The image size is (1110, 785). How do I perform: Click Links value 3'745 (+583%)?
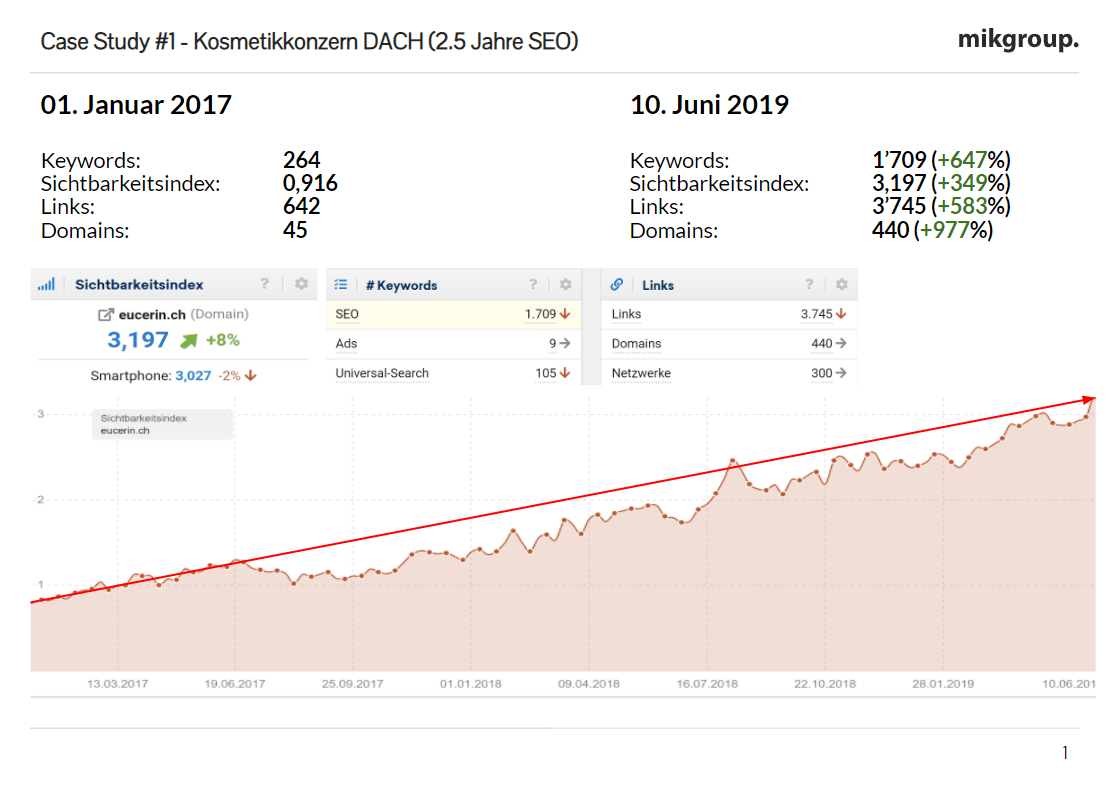tap(941, 207)
